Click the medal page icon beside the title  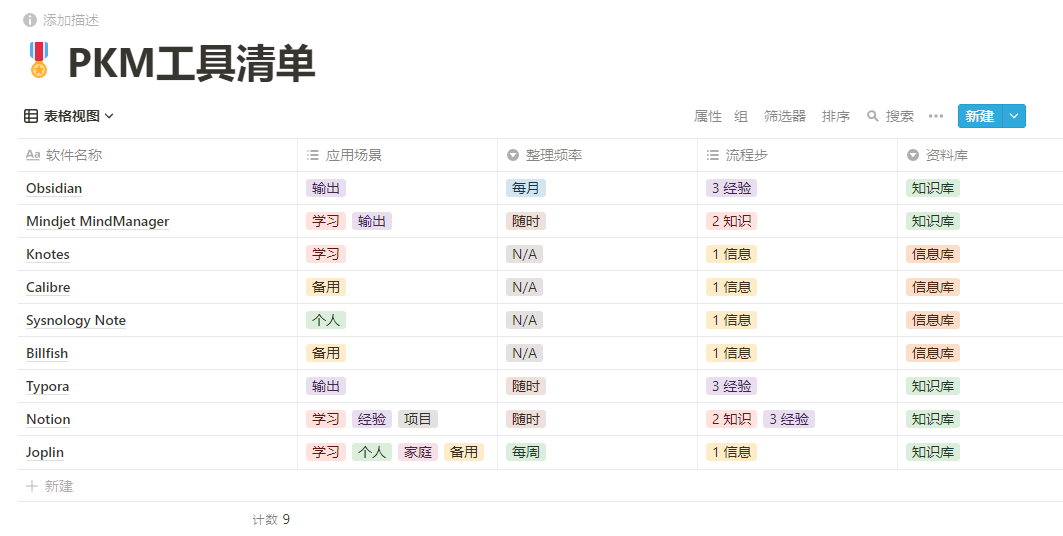(x=39, y=60)
